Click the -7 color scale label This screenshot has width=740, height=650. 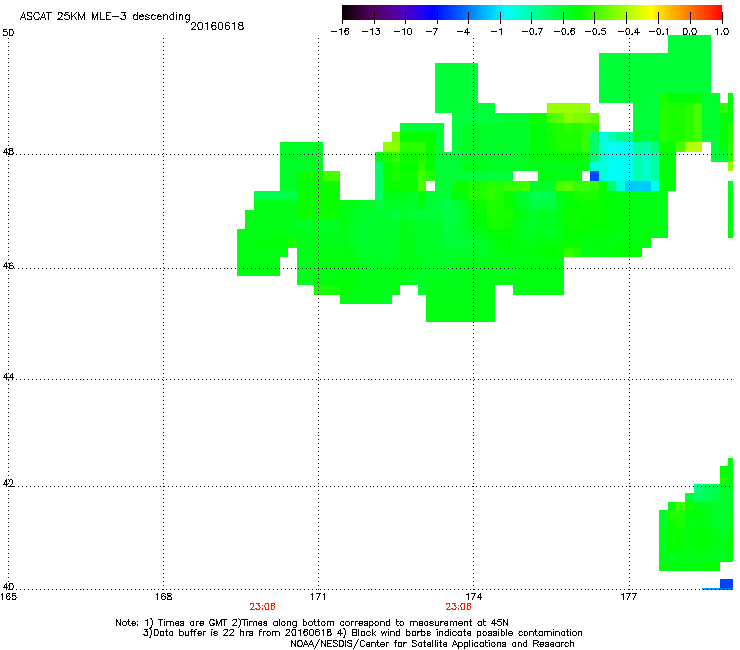[431, 32]
